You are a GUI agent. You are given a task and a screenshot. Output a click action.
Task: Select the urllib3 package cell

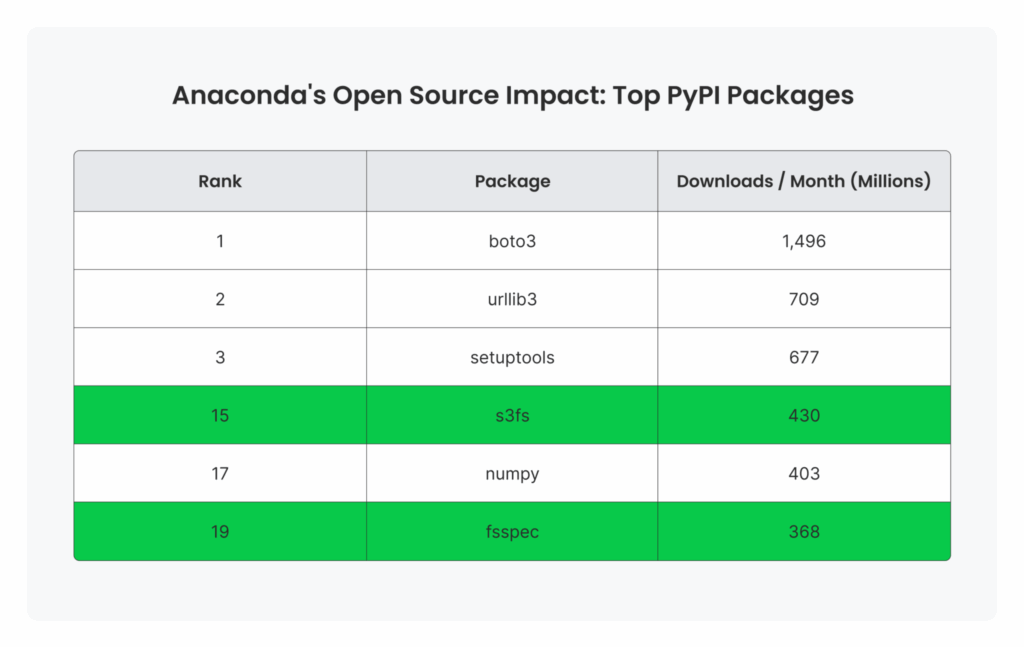(x=512, y=299)
